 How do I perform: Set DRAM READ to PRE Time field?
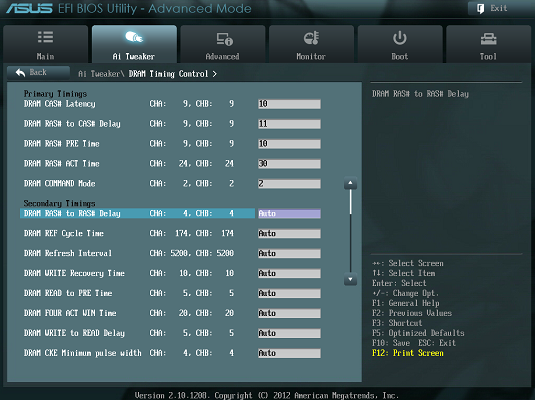(x=289, y=293)
